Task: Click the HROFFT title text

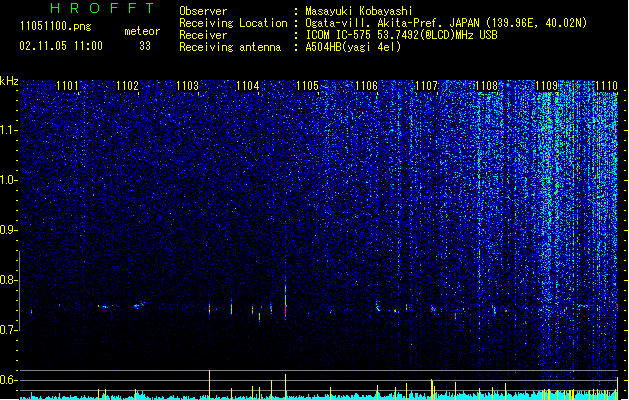Action: point(103,8)
